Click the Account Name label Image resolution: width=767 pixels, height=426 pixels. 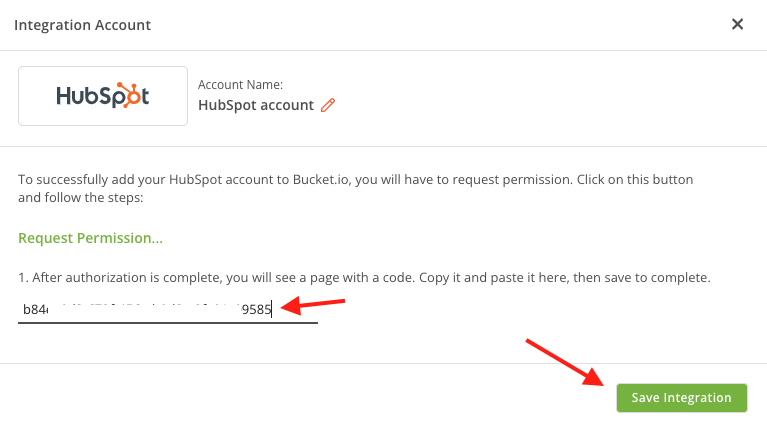point(240,85)
